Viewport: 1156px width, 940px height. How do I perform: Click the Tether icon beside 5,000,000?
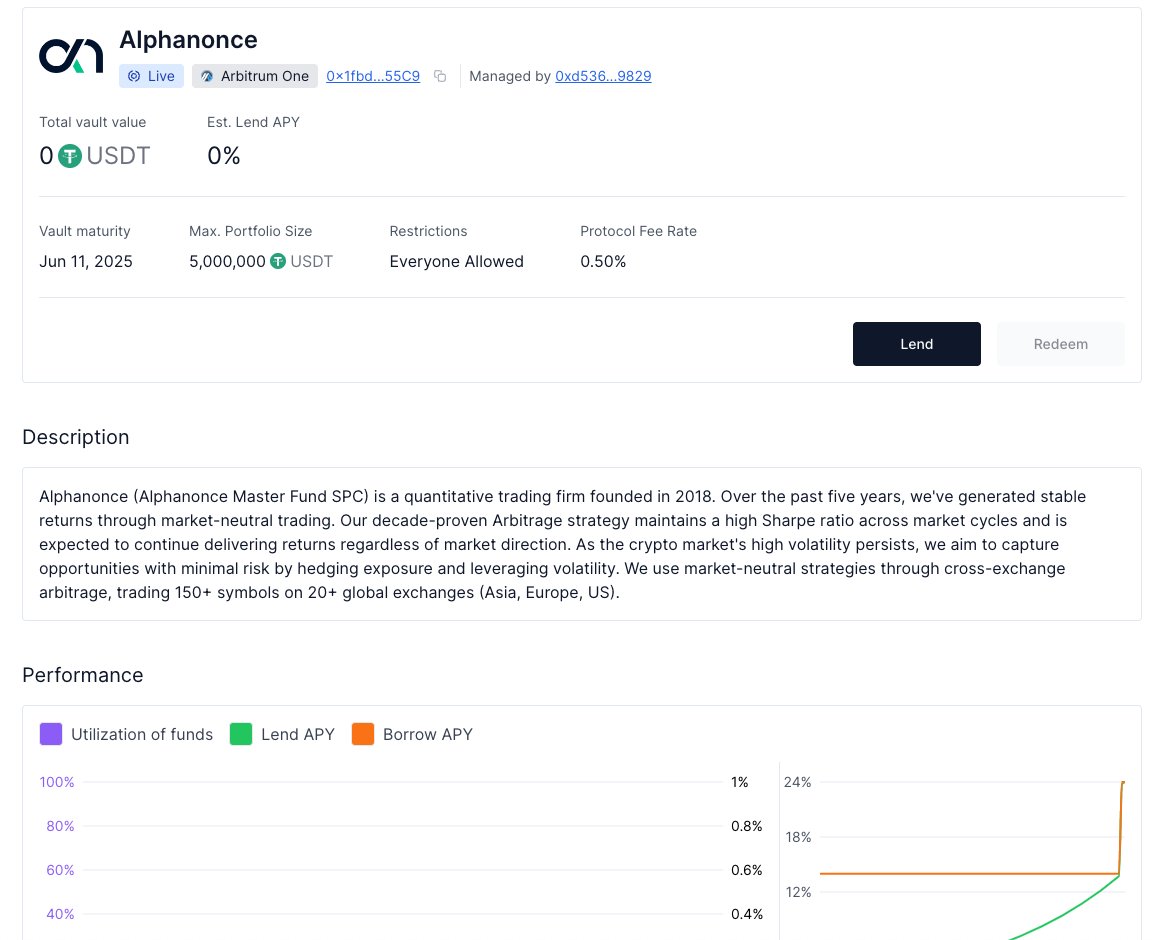pos(278,261)
